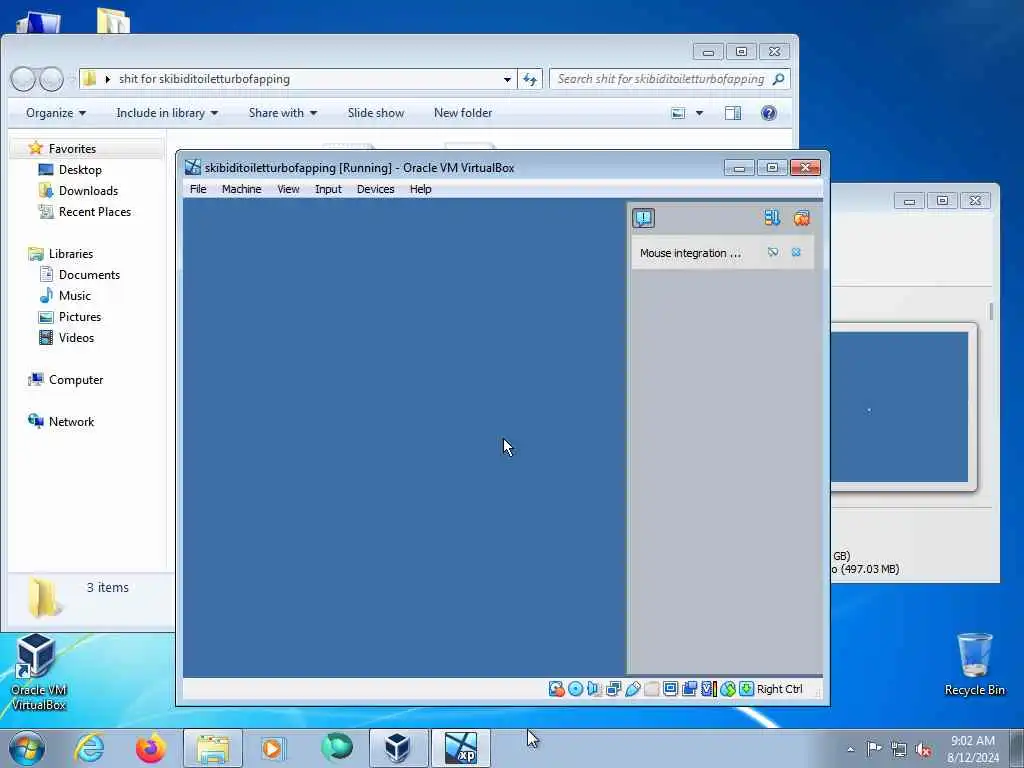Open the Machine menu
The height and width of the screenshot is (768, 1024).
pyautogui.click(x=241, y=189)
